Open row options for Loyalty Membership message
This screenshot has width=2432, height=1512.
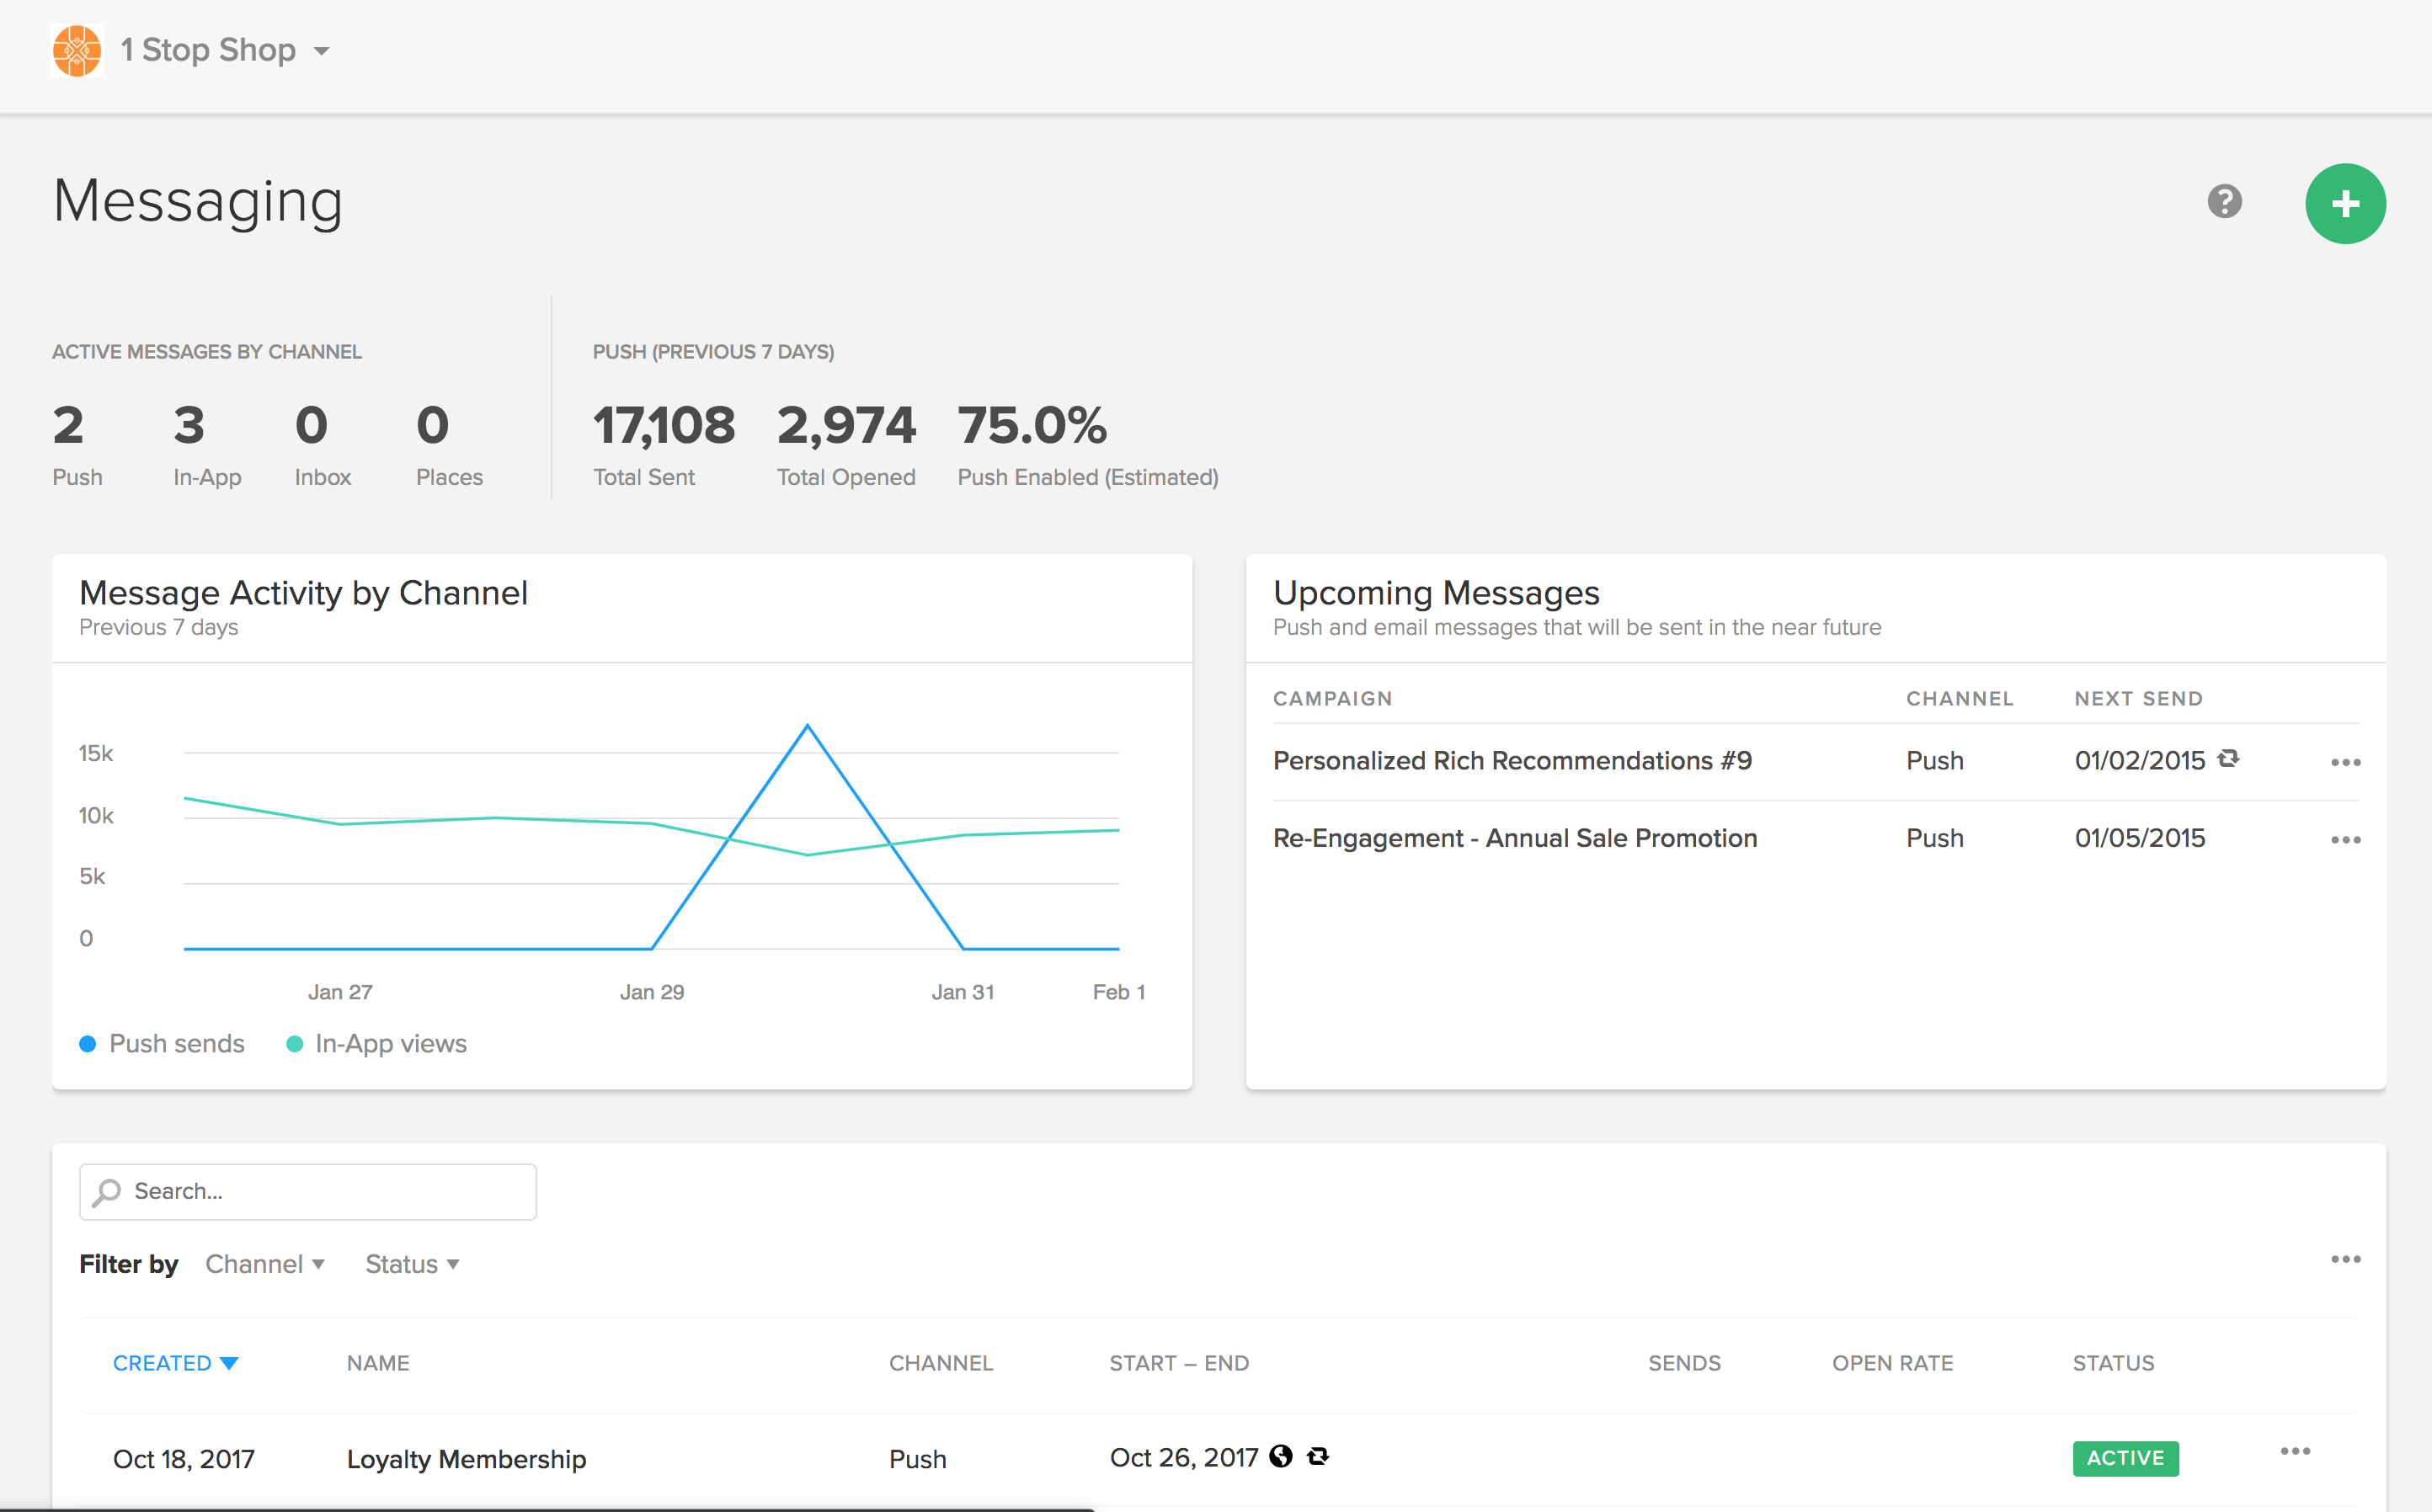2294,1451
